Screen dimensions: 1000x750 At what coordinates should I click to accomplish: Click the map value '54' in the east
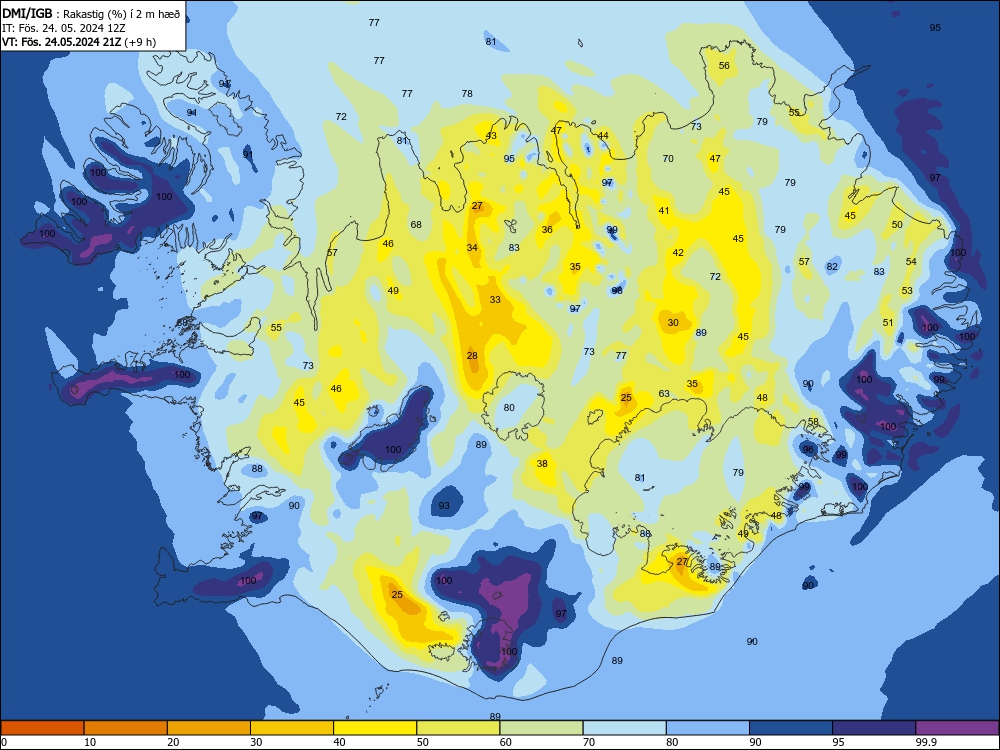click(911, 261)
